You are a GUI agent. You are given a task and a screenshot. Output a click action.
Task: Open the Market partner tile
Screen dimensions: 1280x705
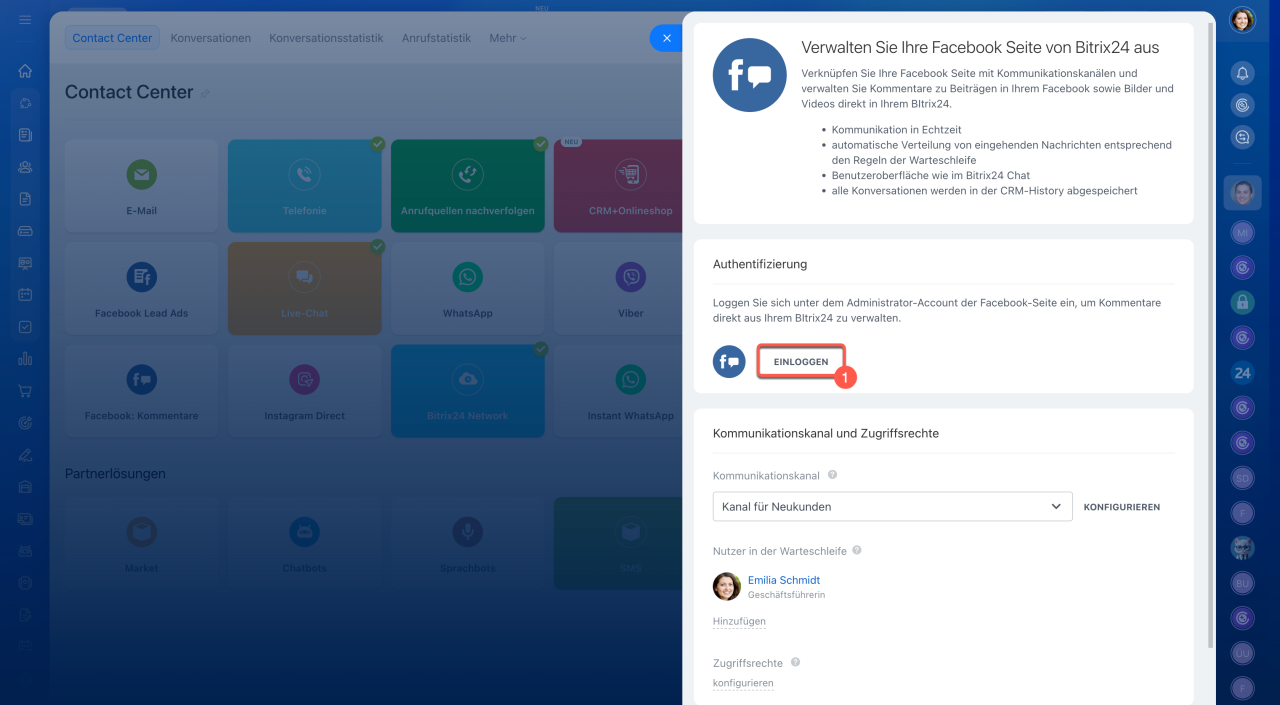[141, 543]
